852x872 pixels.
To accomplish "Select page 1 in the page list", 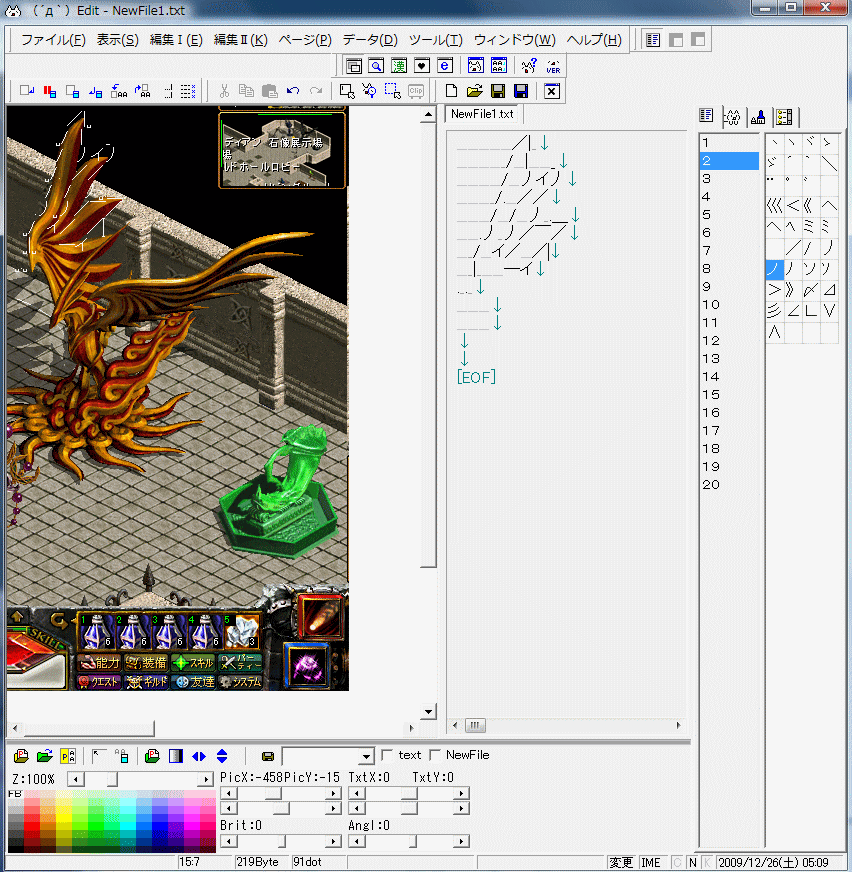I will tap(729, 142).
